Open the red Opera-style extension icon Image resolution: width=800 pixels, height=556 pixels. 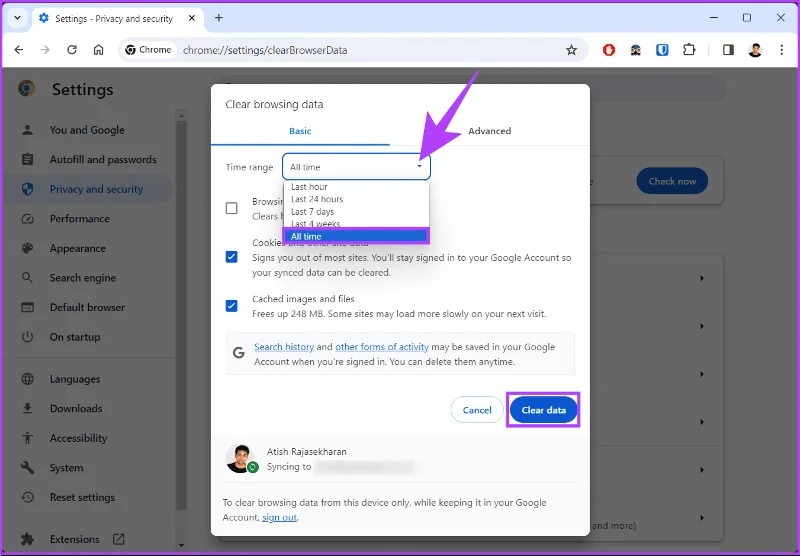609,50
